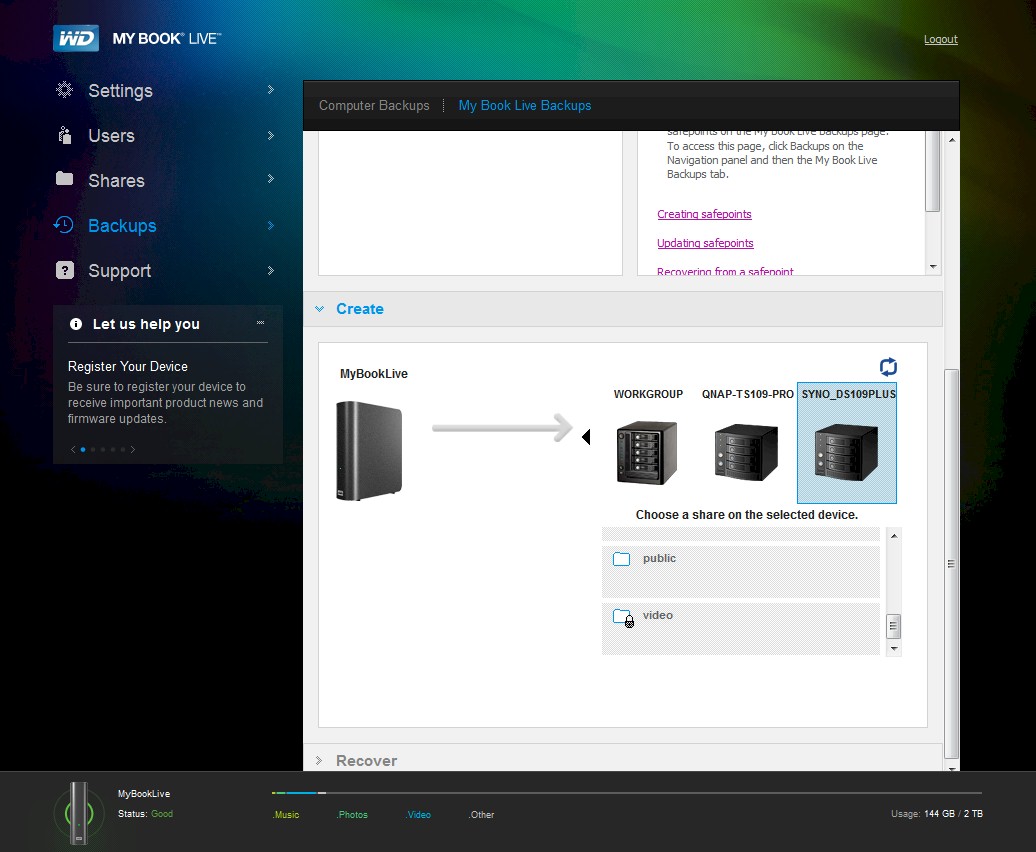The height and width of the screenshot is (852, 1036).
Task: Open Recovering from a safepoint link
Action: (x=725, y=271)
